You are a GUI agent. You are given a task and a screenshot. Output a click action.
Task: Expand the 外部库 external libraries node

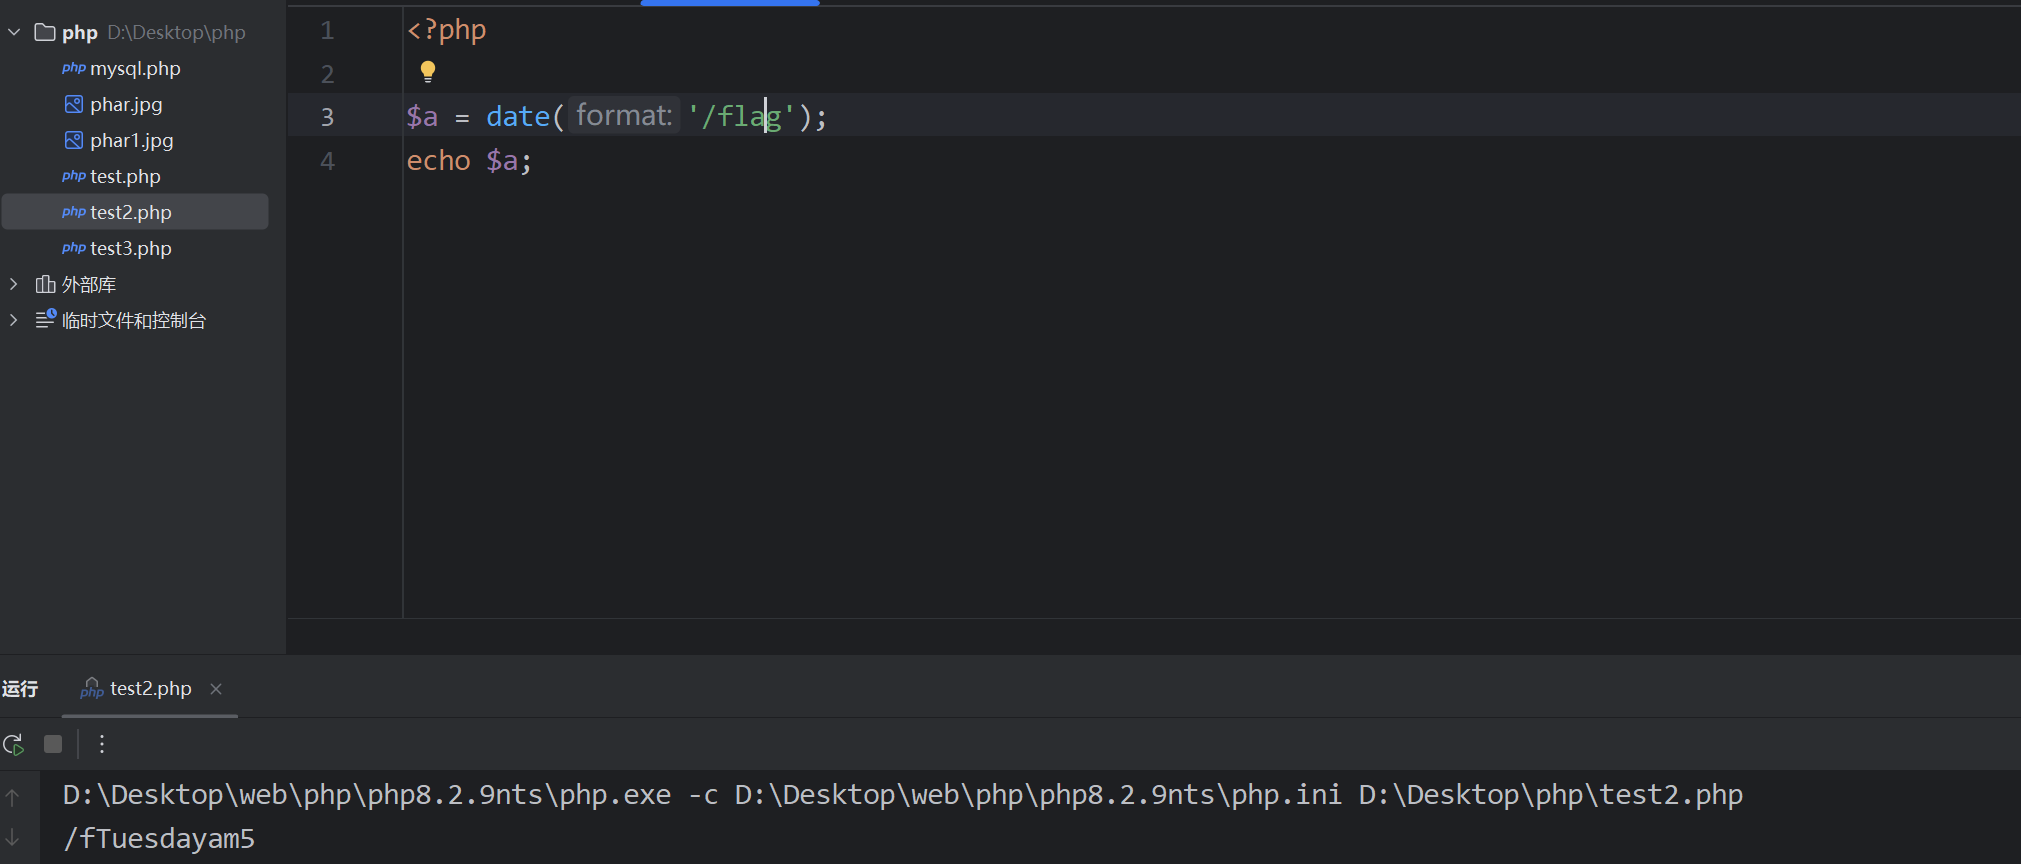(14, 285)
